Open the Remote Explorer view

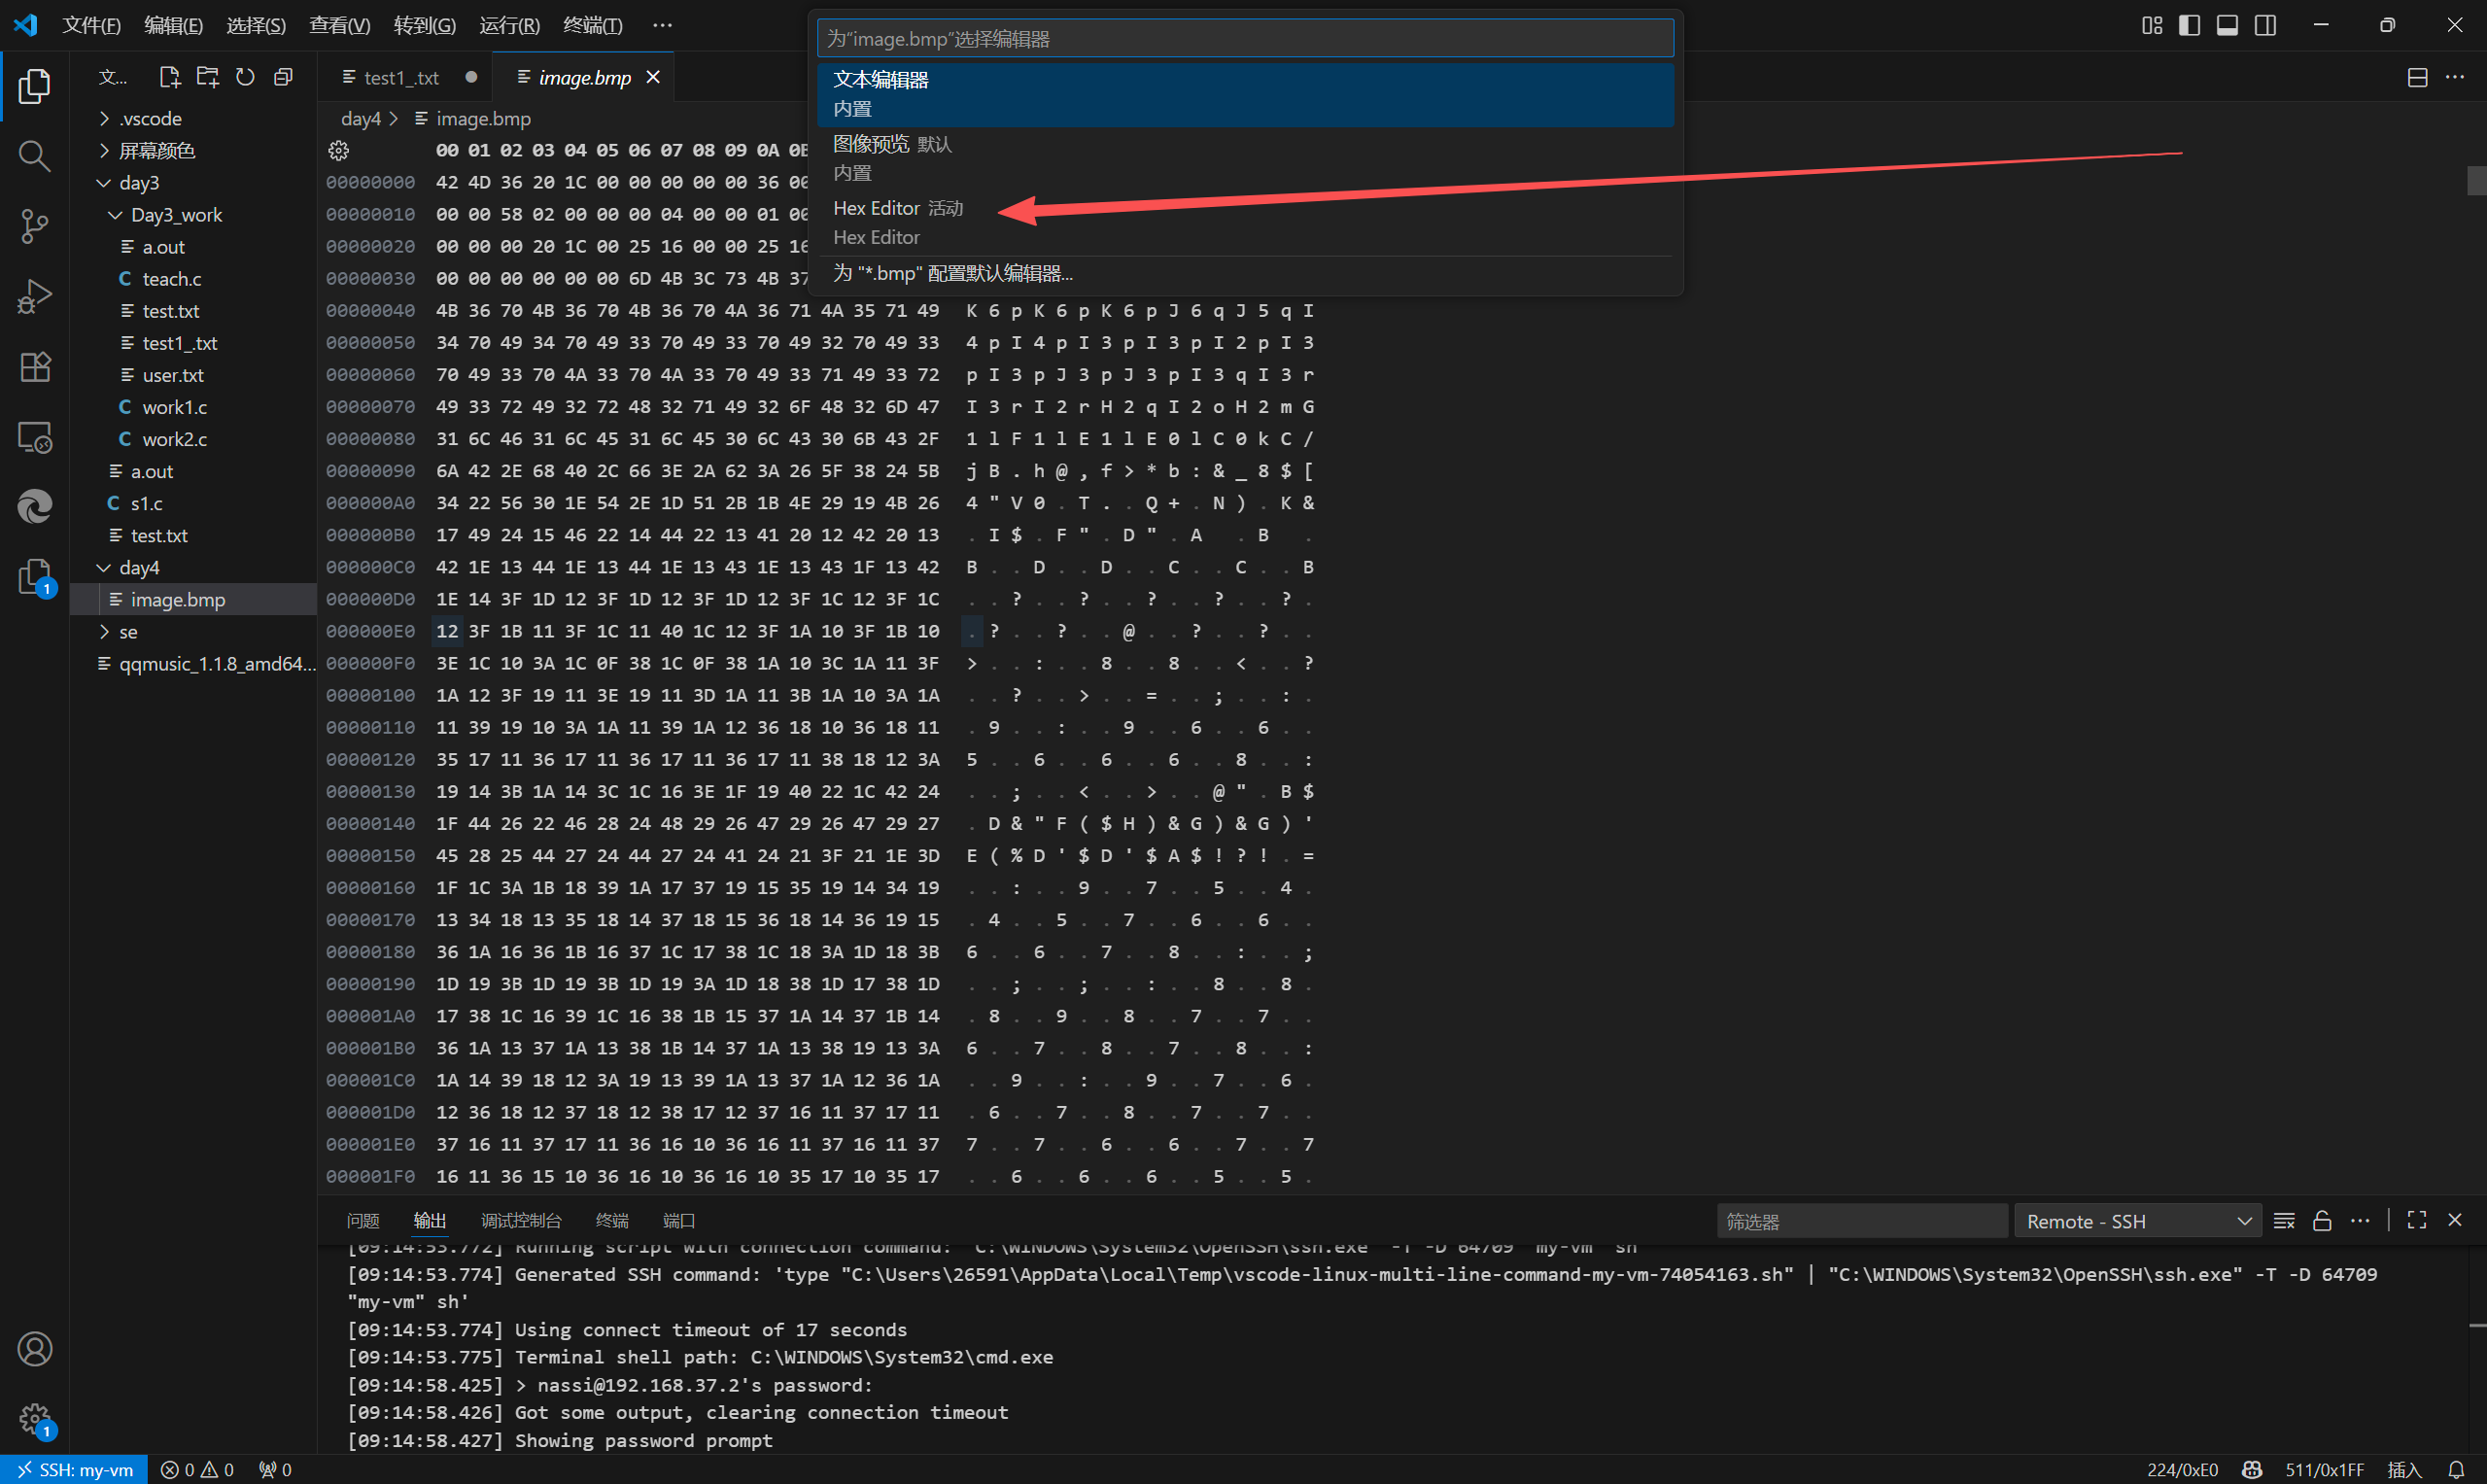click(x=34, y=437)
